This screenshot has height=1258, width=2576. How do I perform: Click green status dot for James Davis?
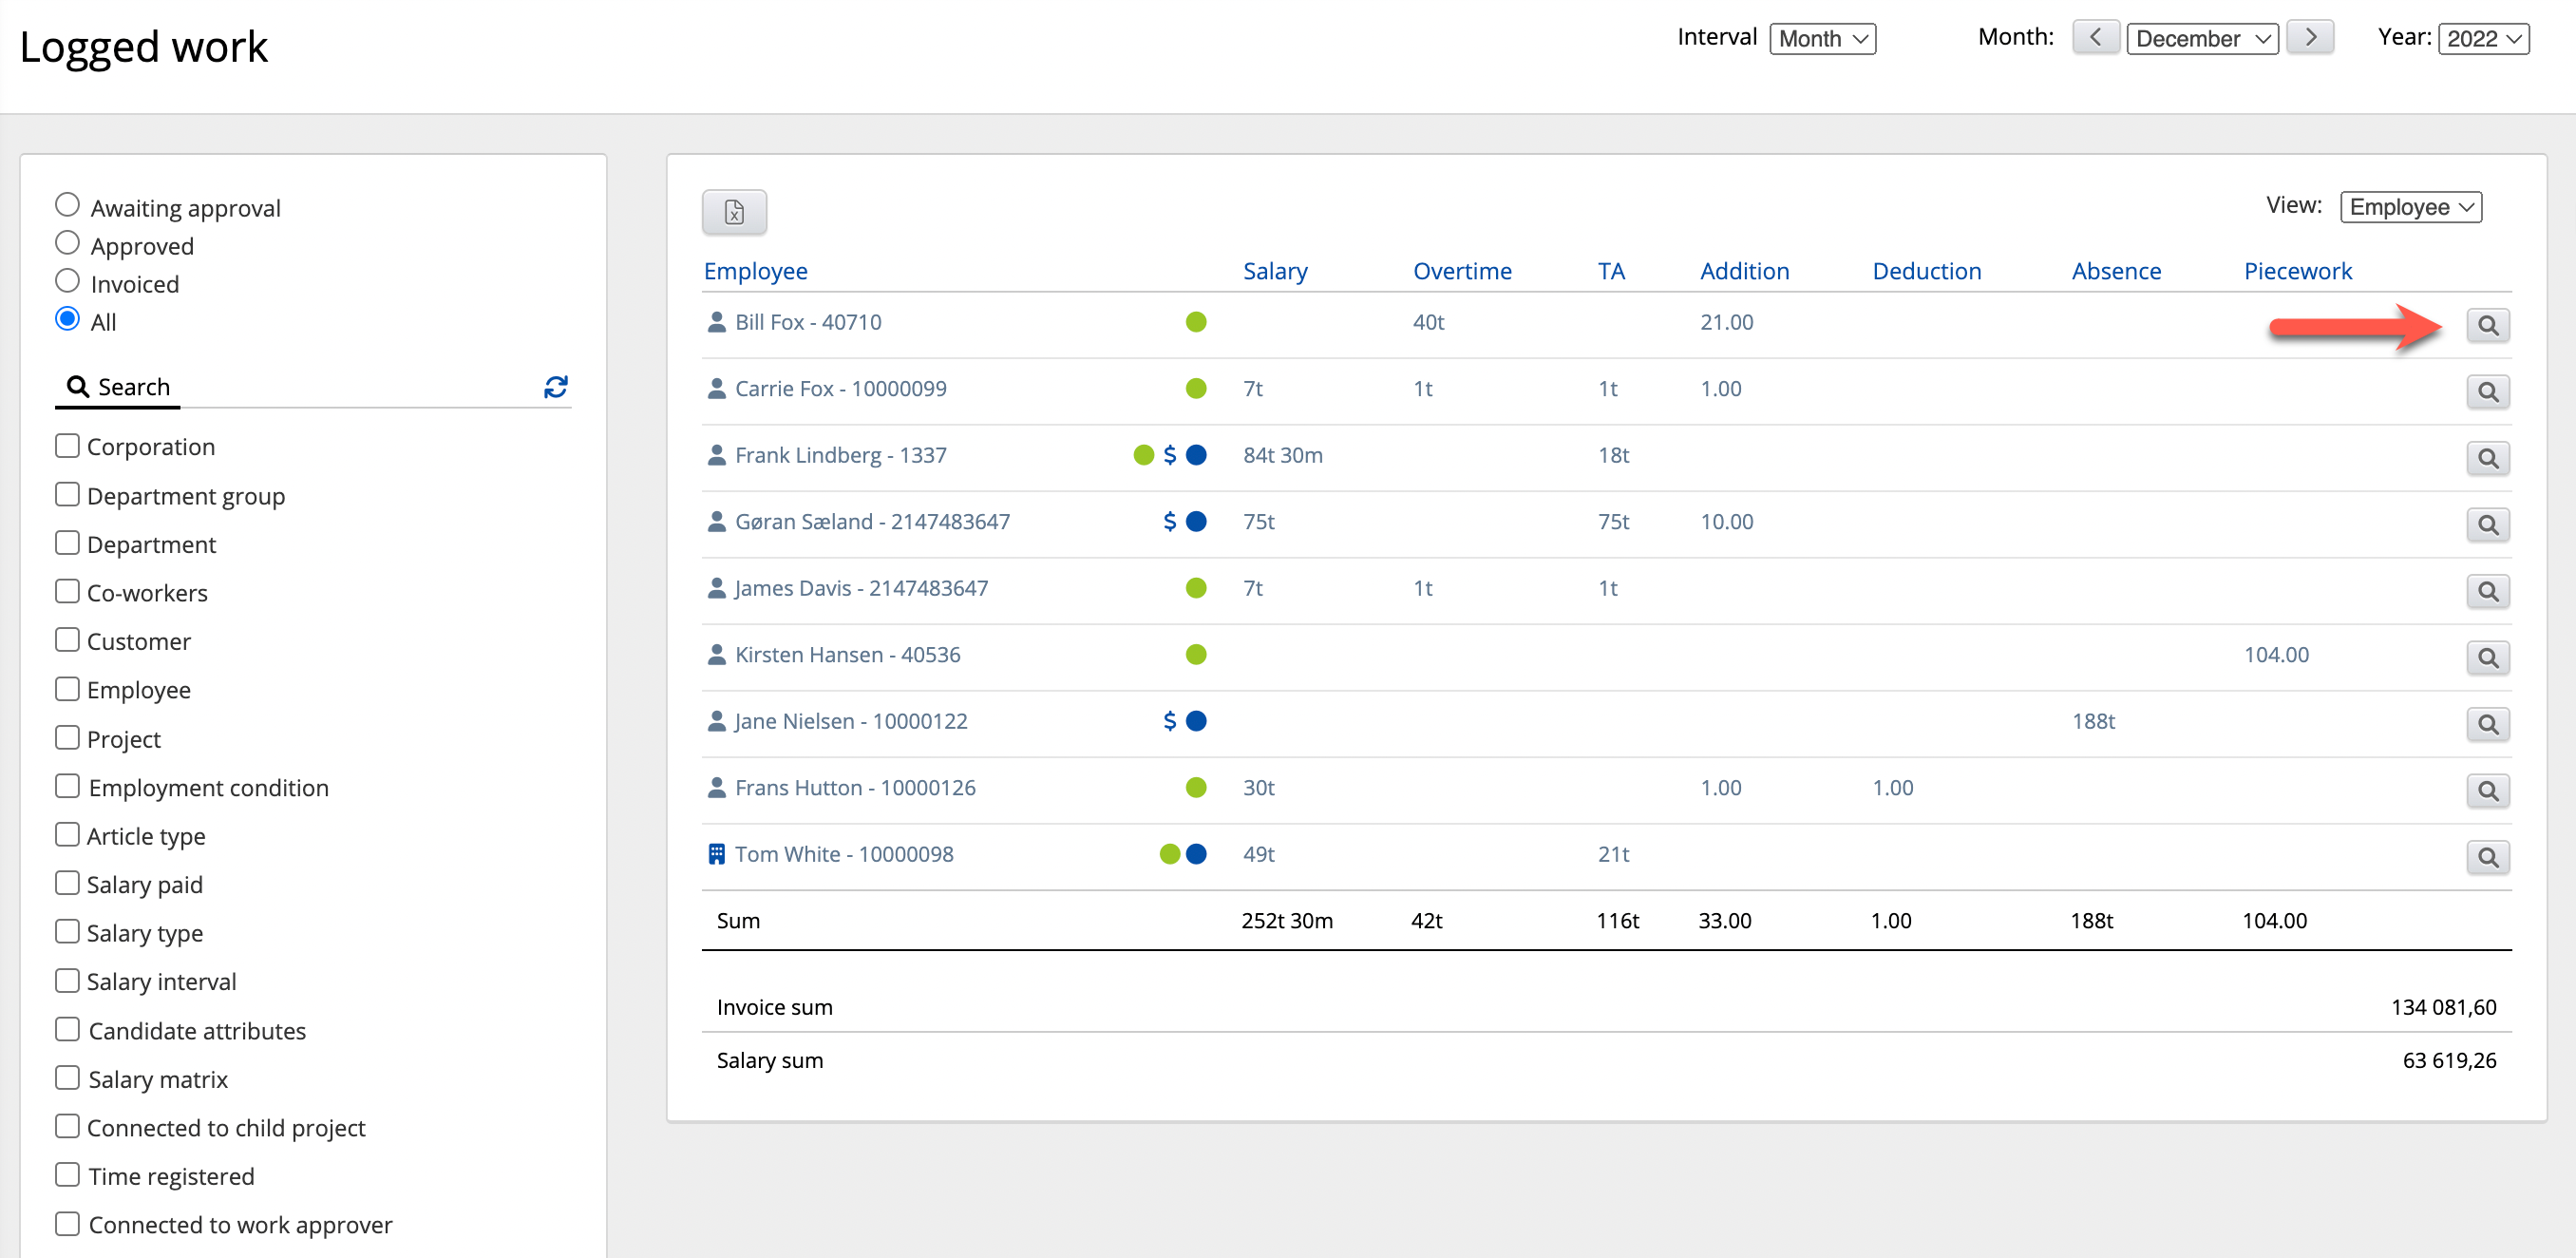pos(1195,588)
